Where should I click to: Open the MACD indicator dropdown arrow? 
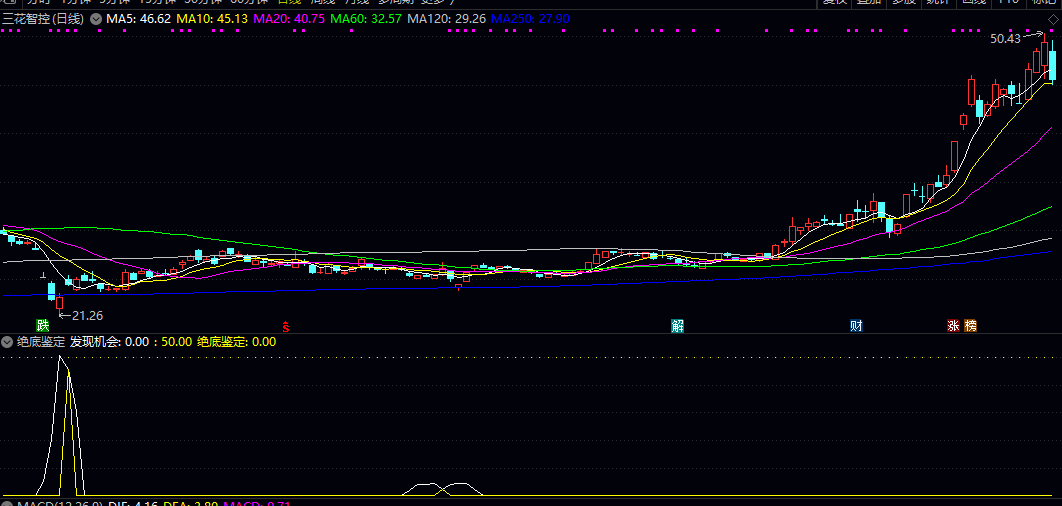8,505
